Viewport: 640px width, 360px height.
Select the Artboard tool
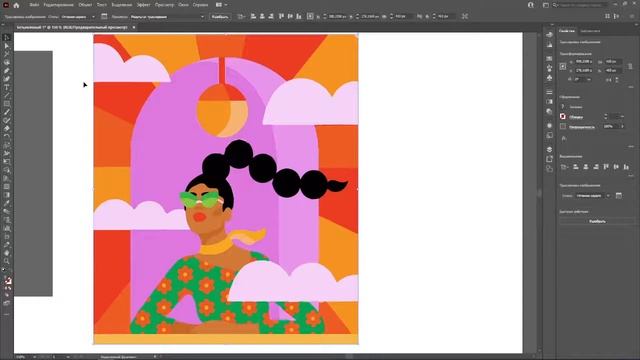(7, 236)
